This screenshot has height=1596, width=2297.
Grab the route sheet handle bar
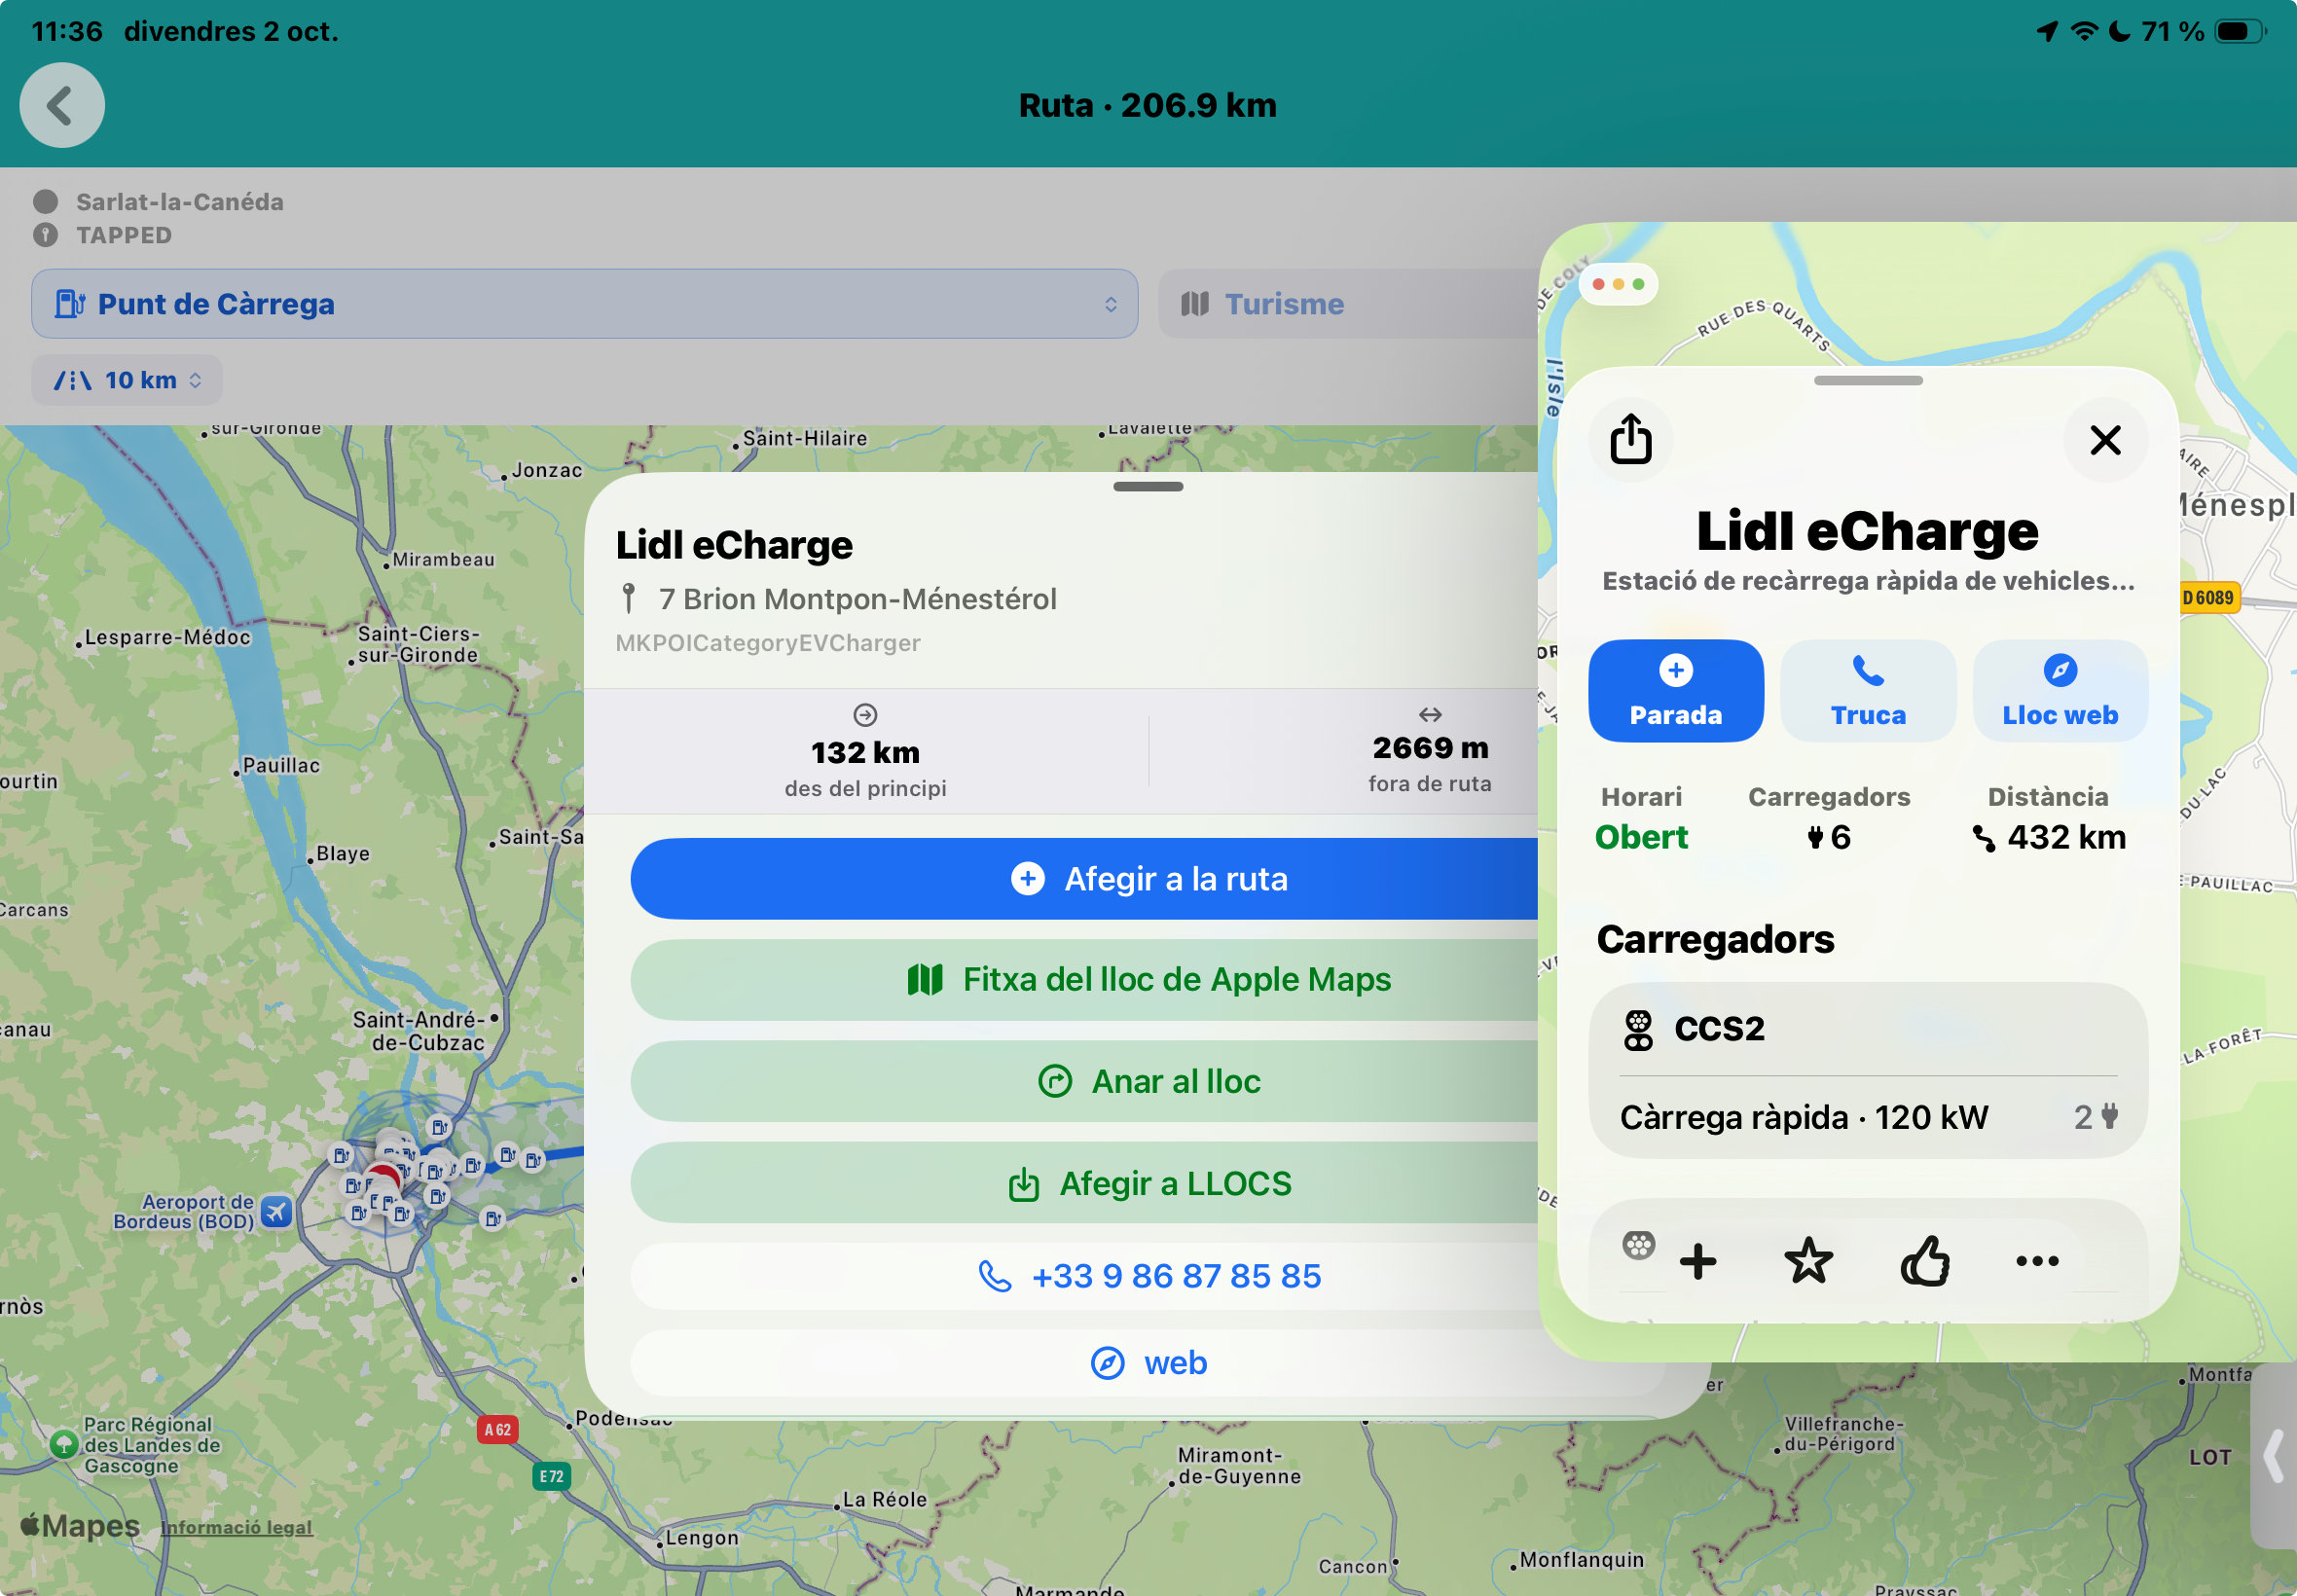tap(1148, 487)
